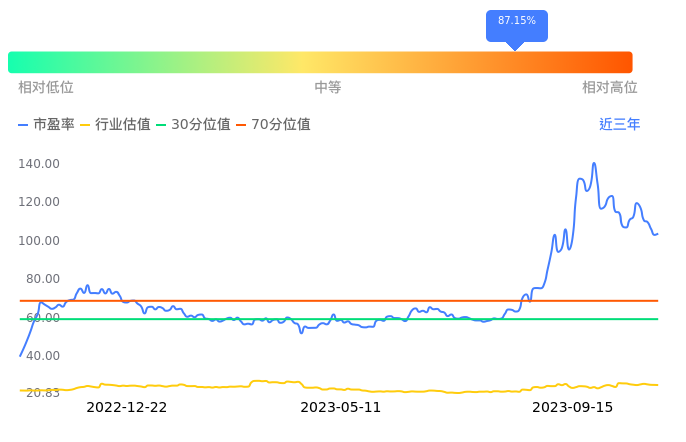
Task: Click the 140.00 y-axis label
Action: coord(40,164)
